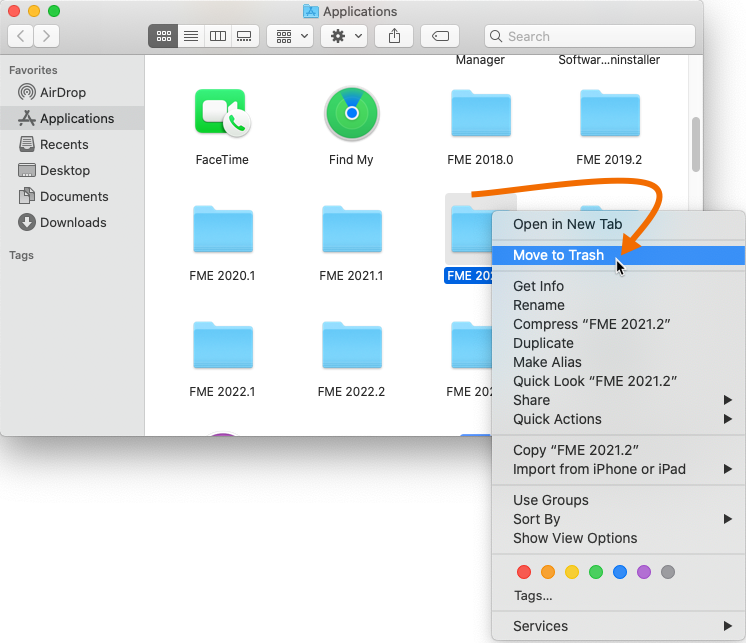Go forward with the forward arrow button

pyautogui.click(x=46, y=36)
